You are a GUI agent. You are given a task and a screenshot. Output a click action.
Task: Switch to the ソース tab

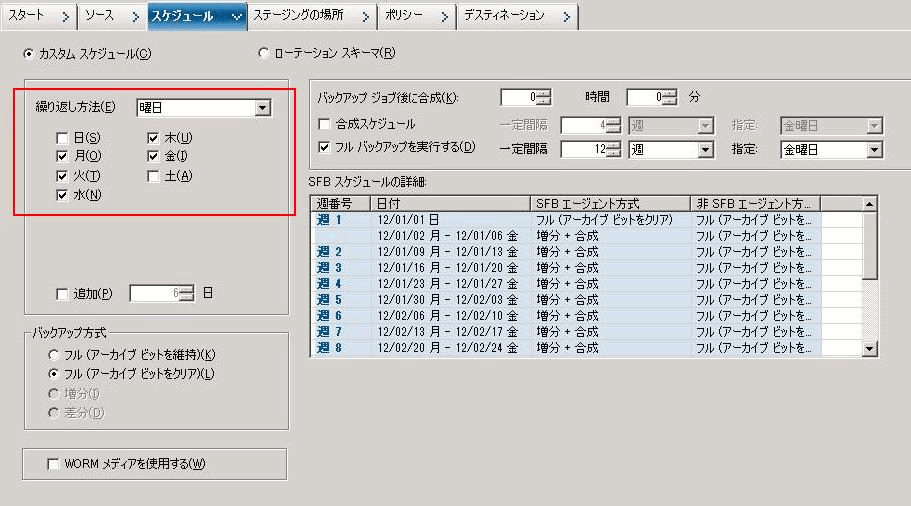click(x=111, y=16)
